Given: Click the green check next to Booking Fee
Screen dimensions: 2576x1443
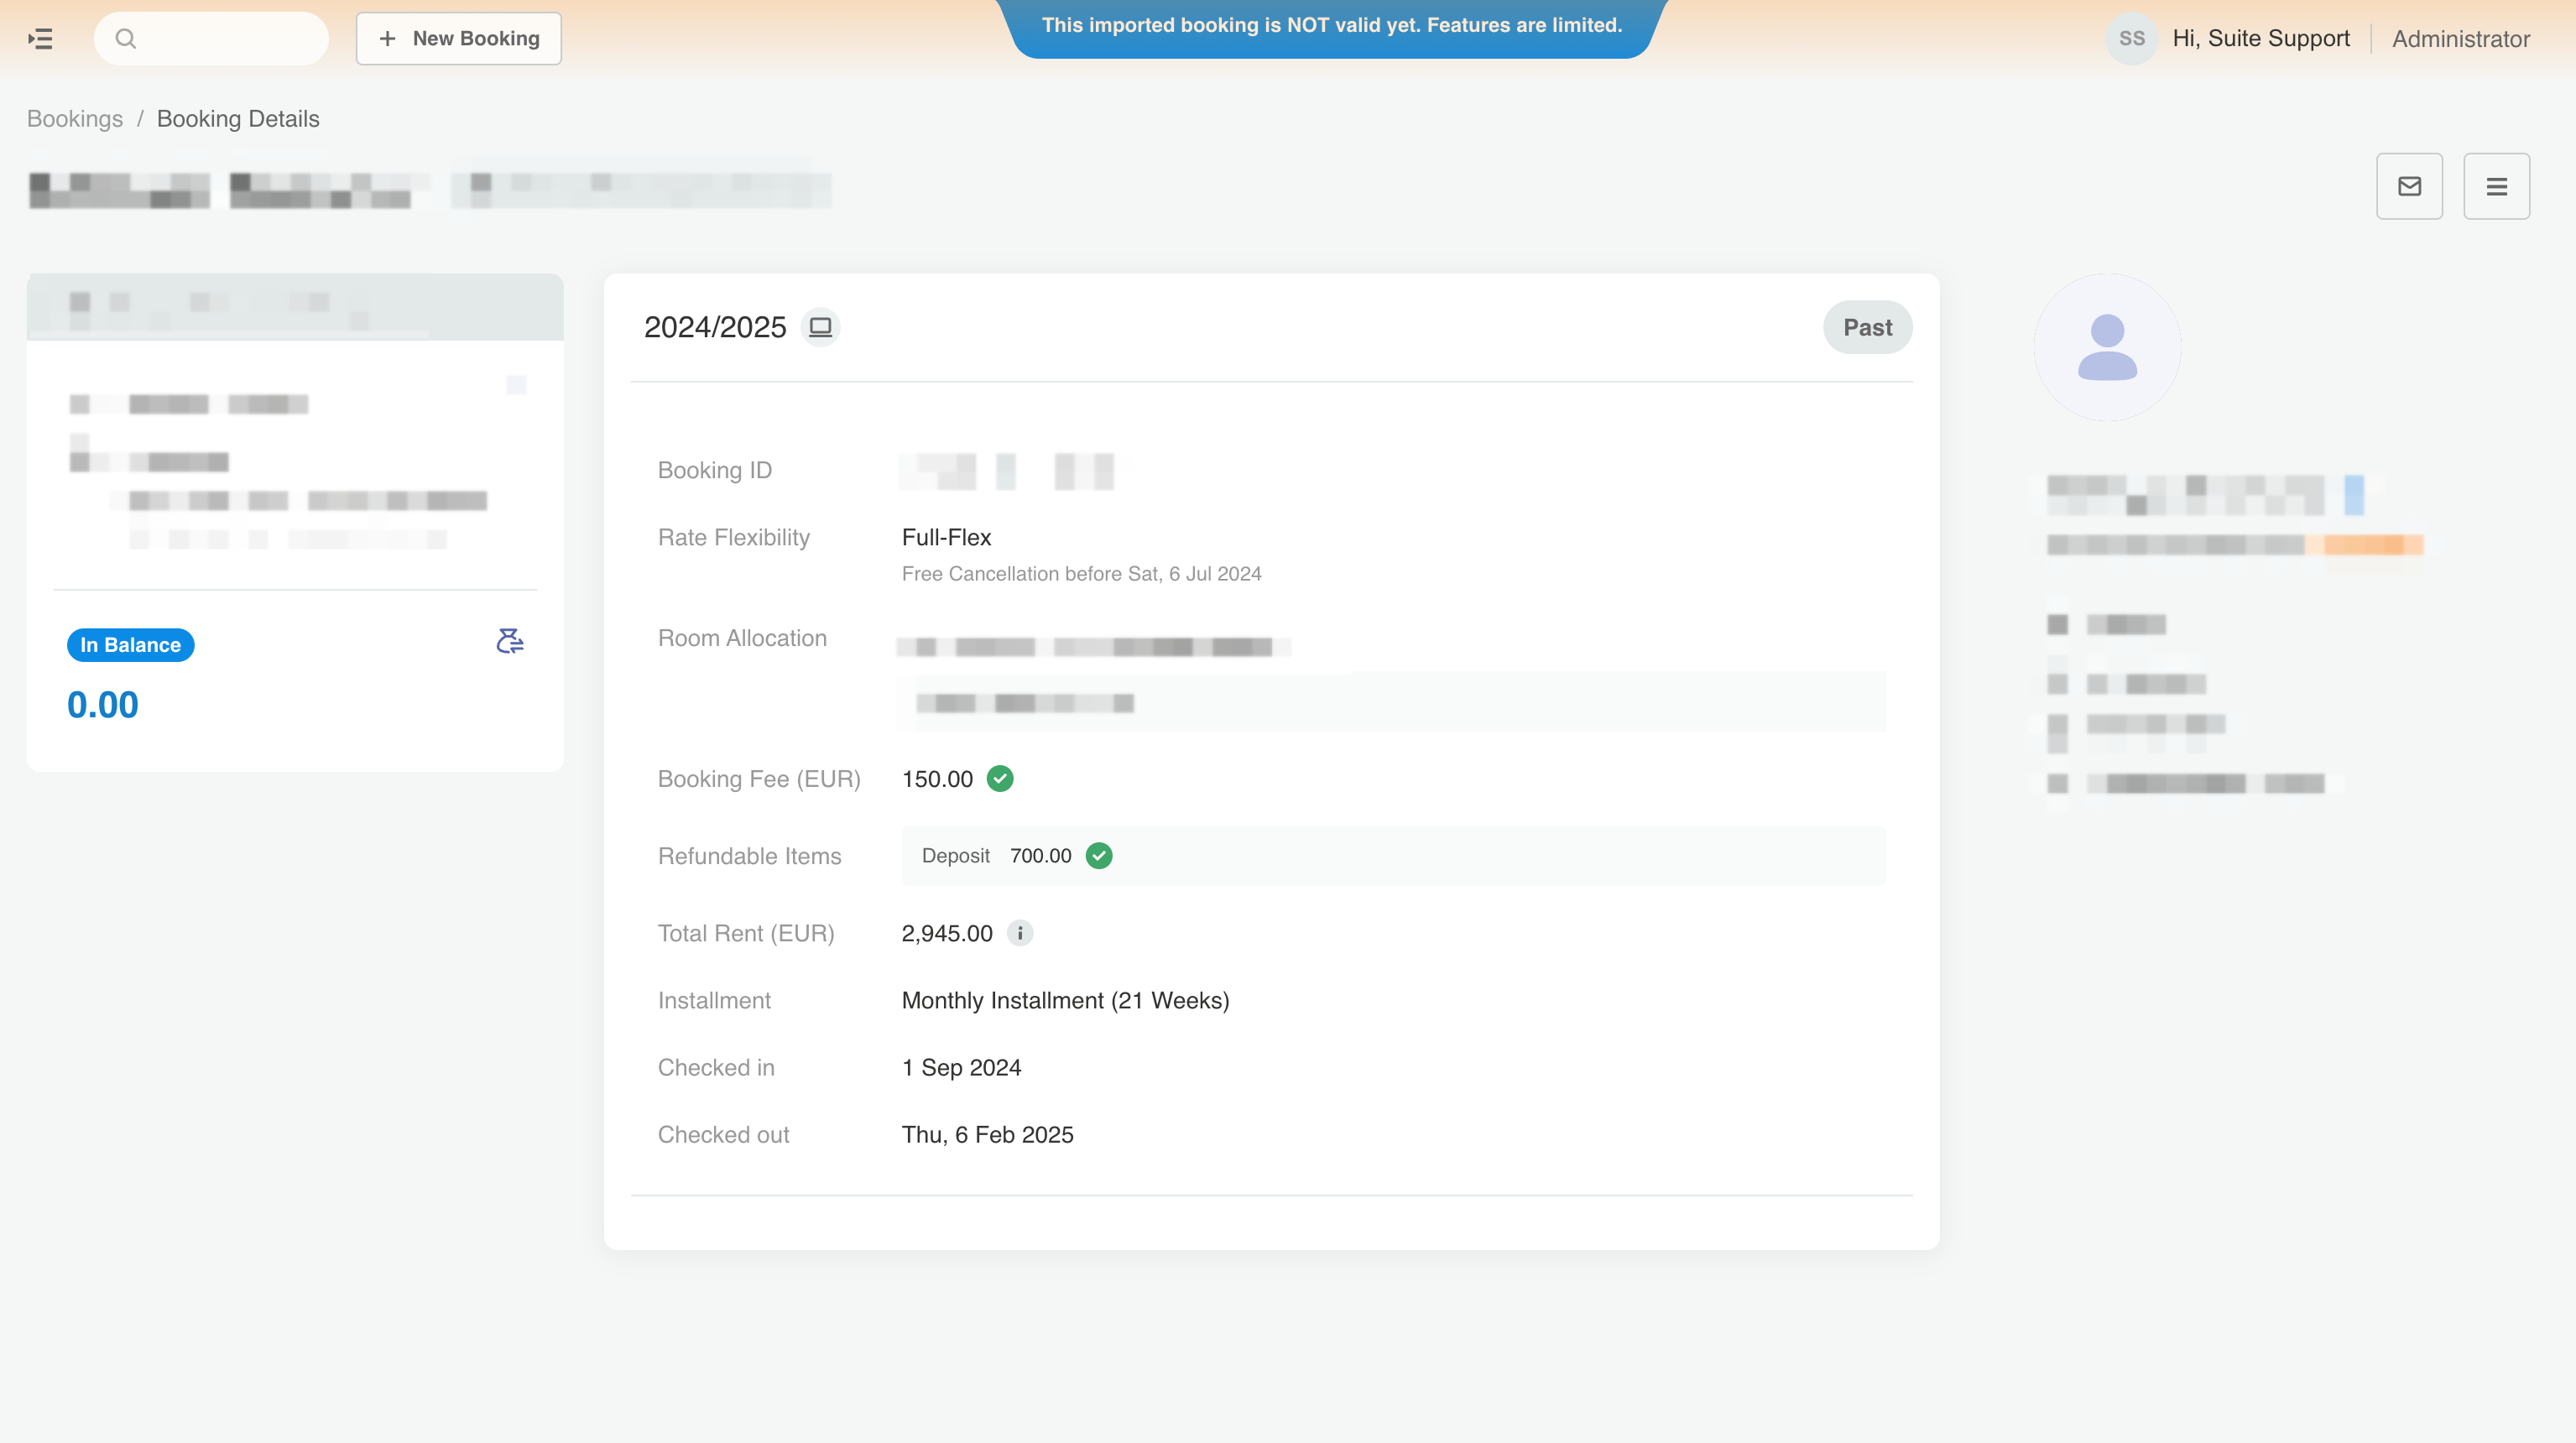Looking at the screenshot, I should (1000, 779).
